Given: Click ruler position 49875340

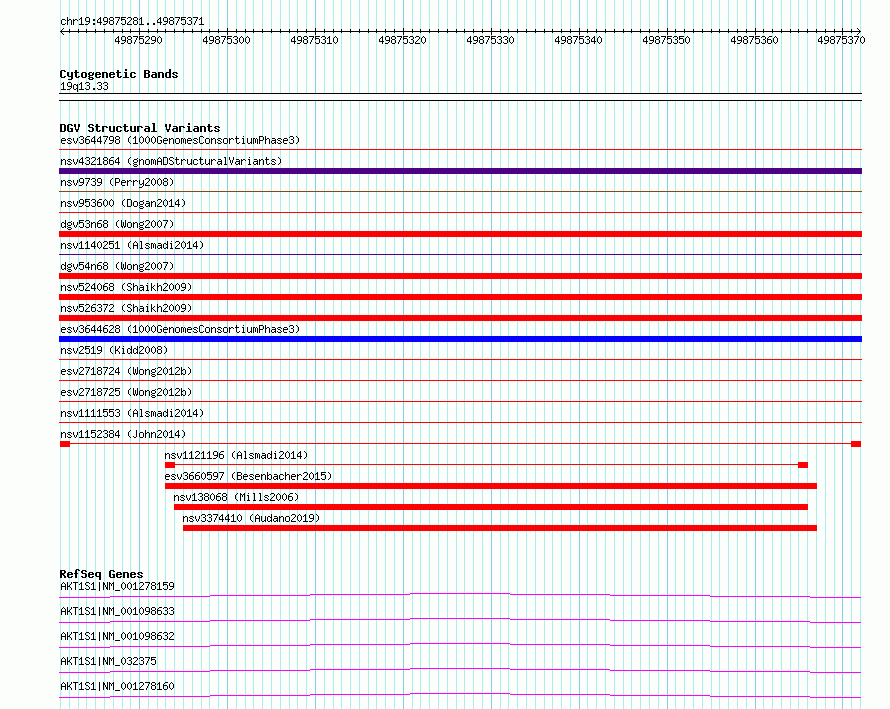Looking at the screenshot, I should click(x=578, y=40).
